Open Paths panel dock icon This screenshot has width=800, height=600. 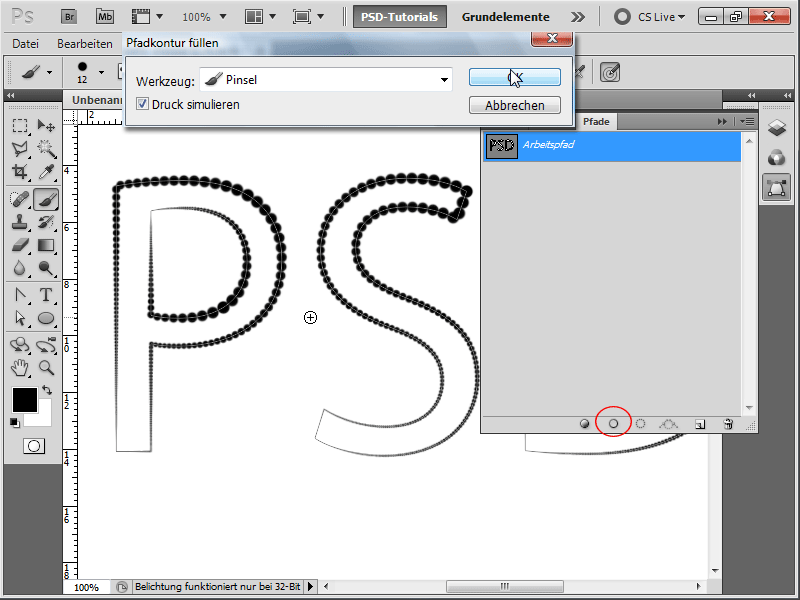[777, 187]
